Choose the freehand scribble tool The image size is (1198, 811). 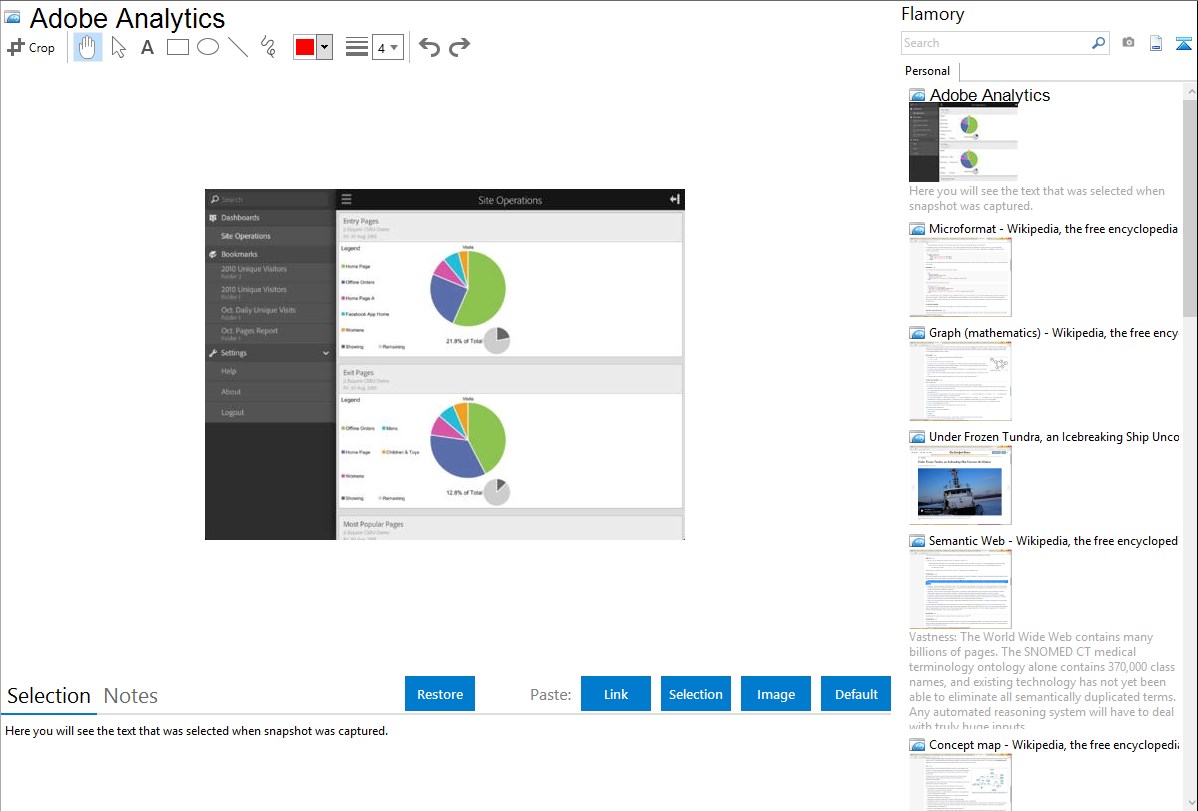tap(268, 47)
